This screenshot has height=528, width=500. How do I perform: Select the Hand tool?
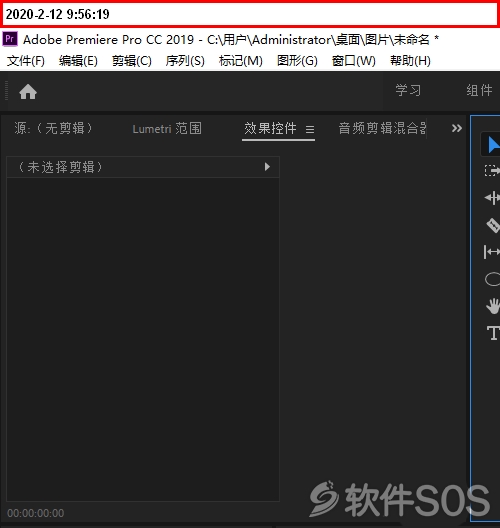[x=493, y=306]
